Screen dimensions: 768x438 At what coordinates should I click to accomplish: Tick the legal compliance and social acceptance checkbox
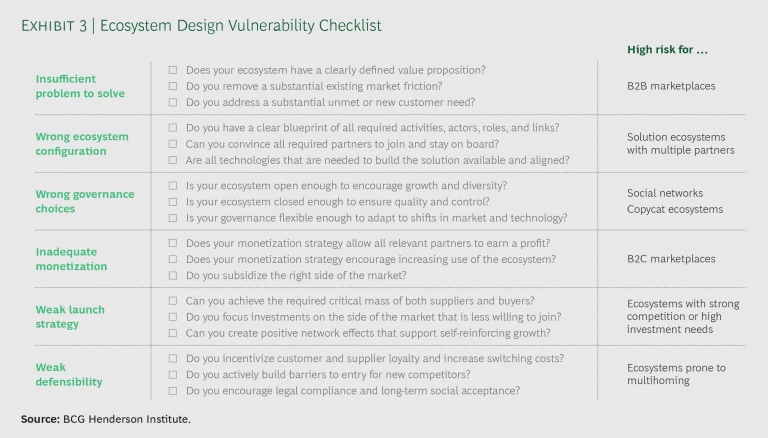[x=173, y=391]
